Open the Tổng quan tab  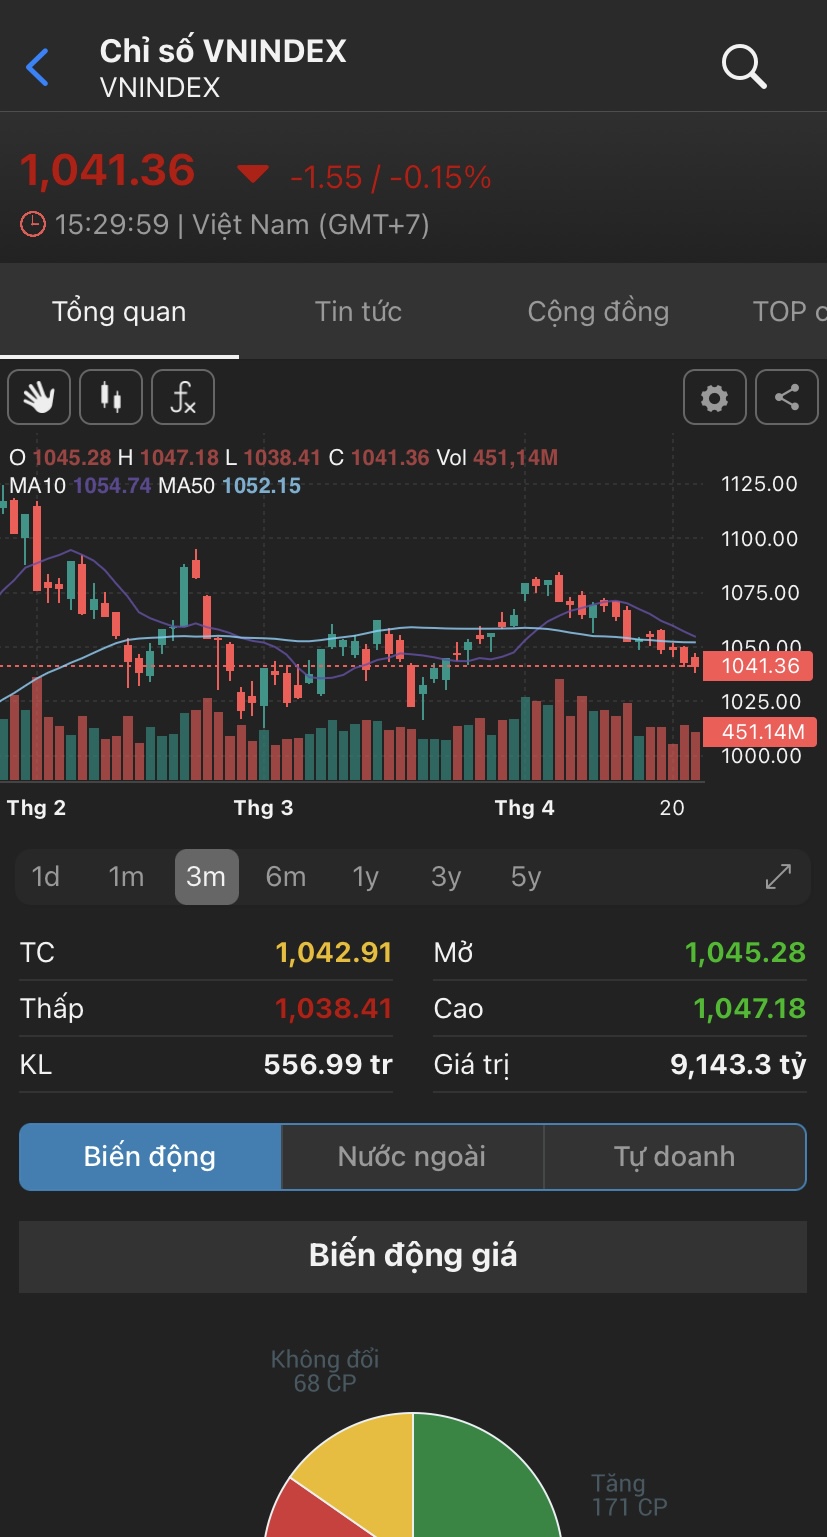pos(119,312)
